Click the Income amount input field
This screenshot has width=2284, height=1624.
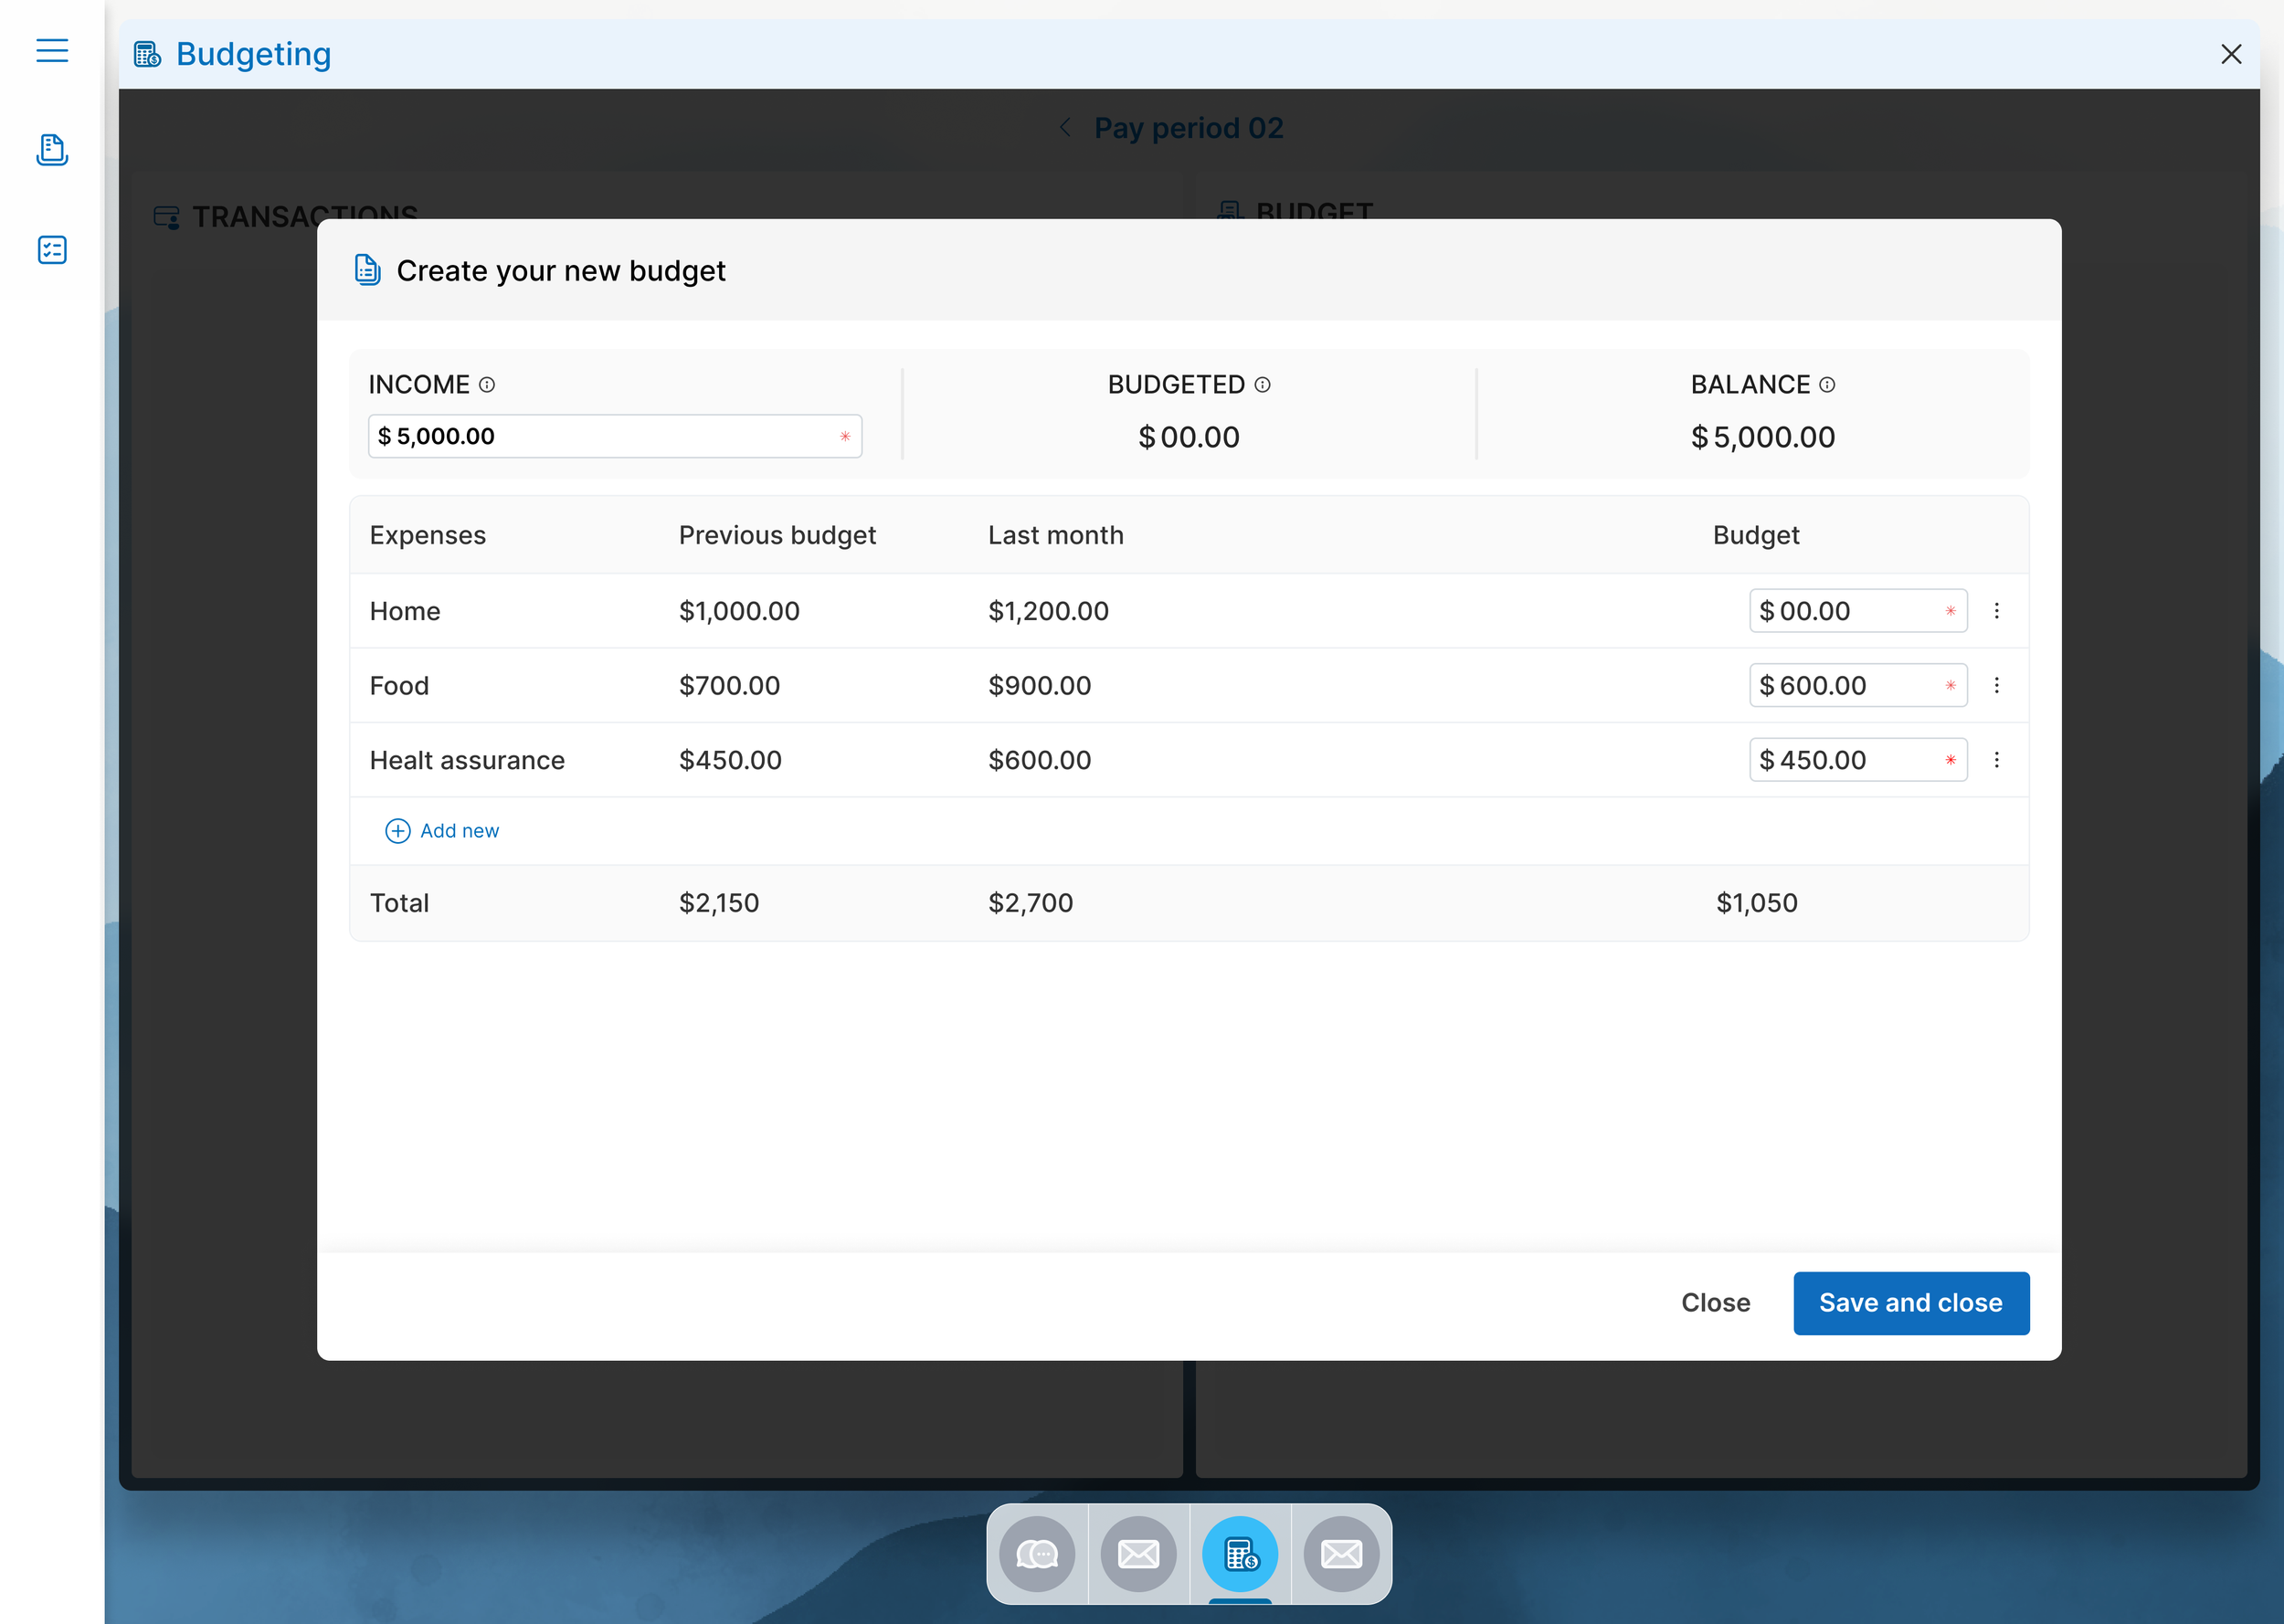click(600, 437)
